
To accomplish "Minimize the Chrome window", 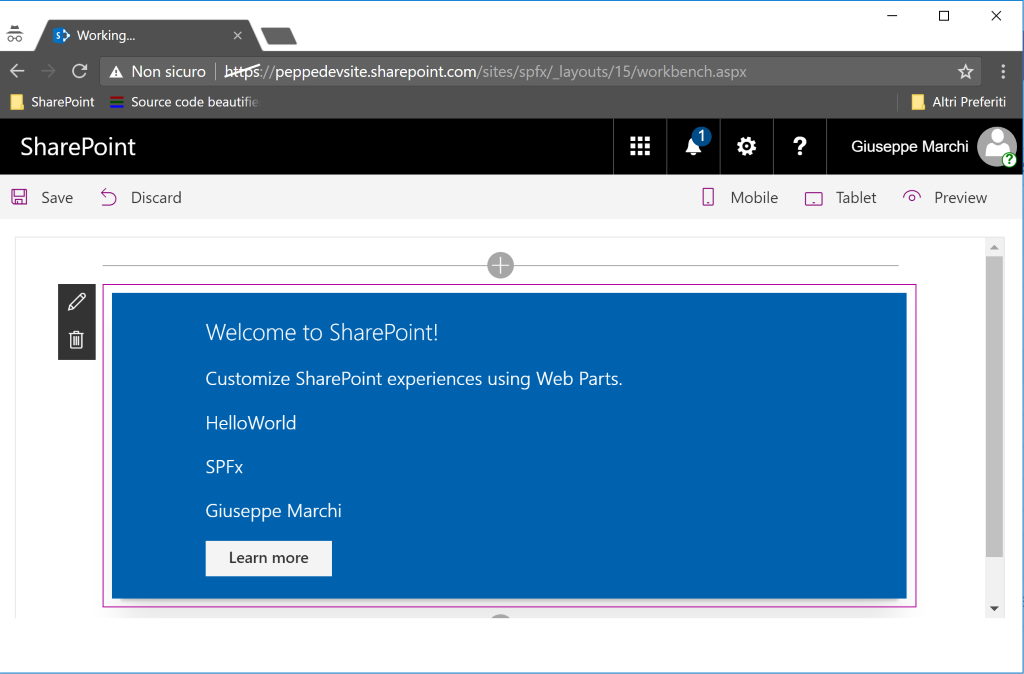I will (x=892, y=16).
